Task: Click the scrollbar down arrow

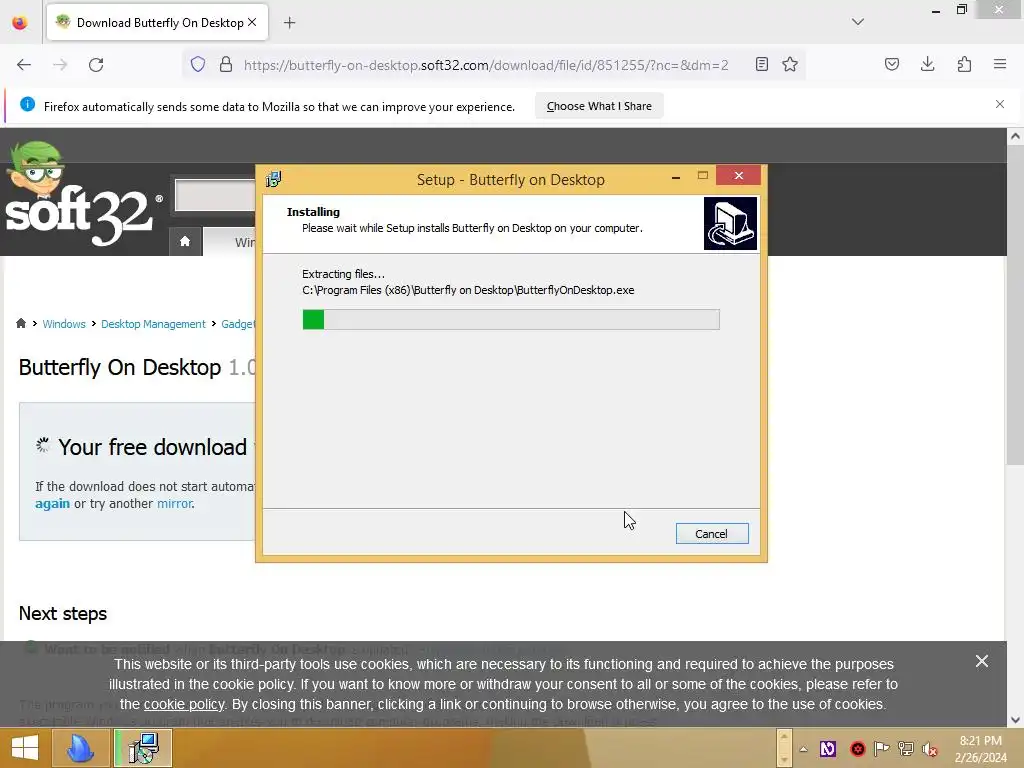Action: coord(1015,720)
